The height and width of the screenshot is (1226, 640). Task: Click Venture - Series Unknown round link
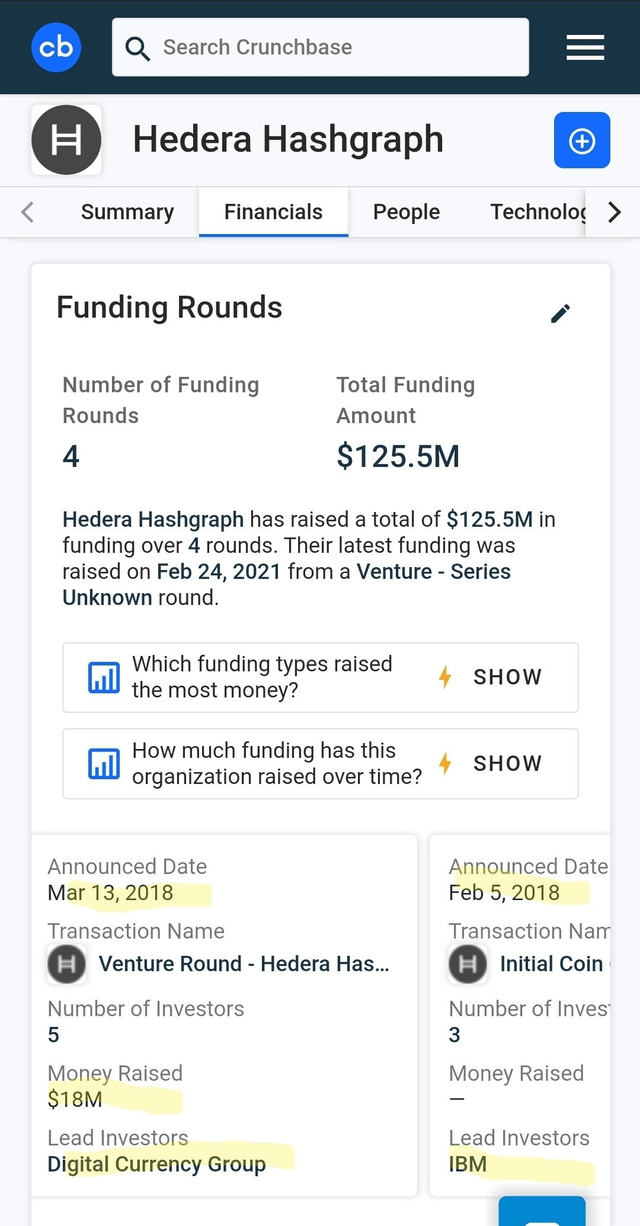(x=287, y=585)
